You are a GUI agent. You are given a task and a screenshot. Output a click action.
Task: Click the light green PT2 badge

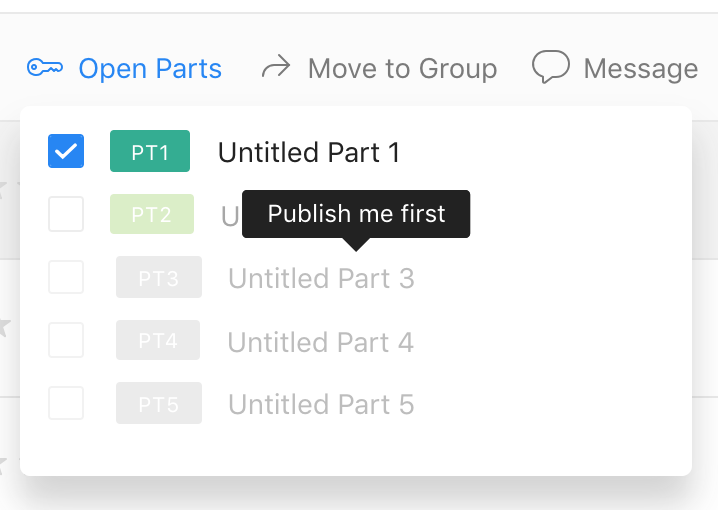[x=152, y=214]
